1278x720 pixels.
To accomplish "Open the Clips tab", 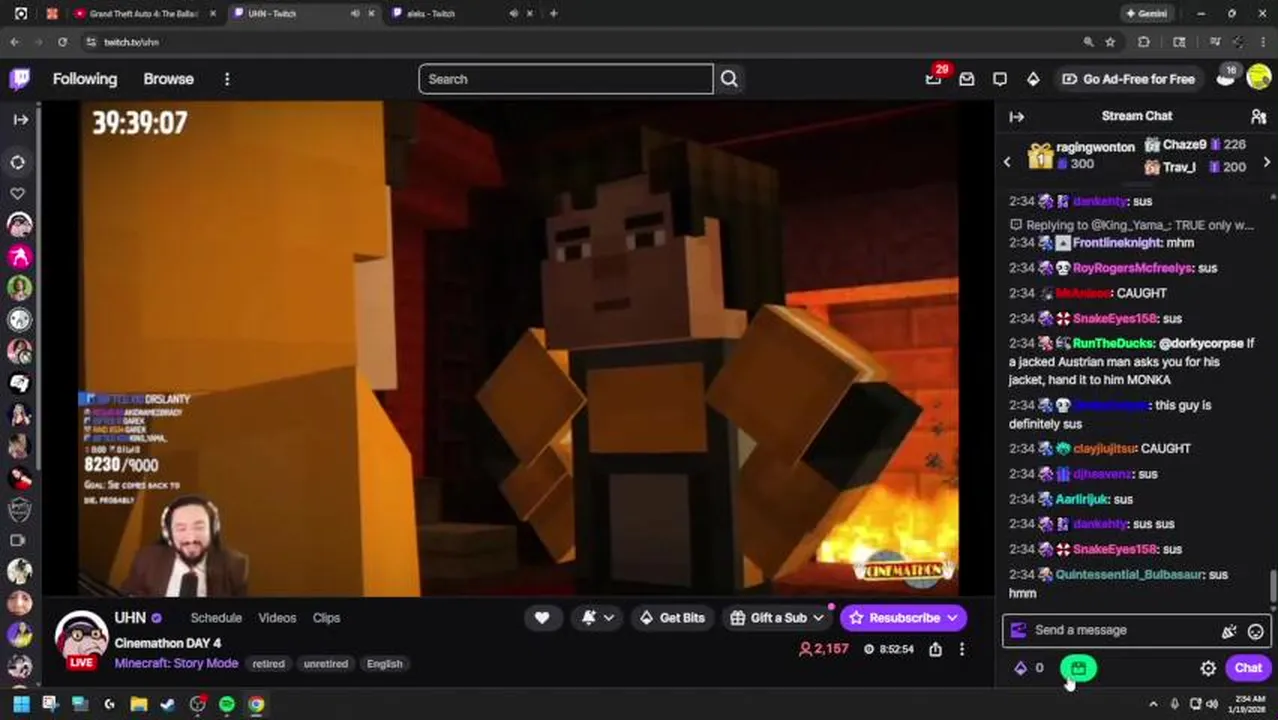I will [x=326, y=618].
